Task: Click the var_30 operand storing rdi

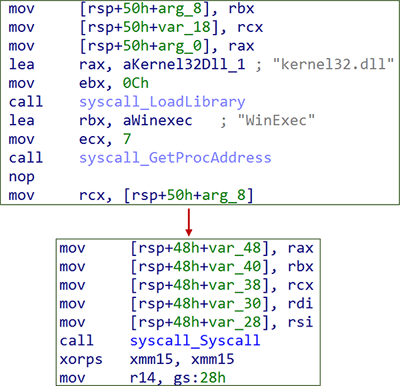Action: click(235, 304)
